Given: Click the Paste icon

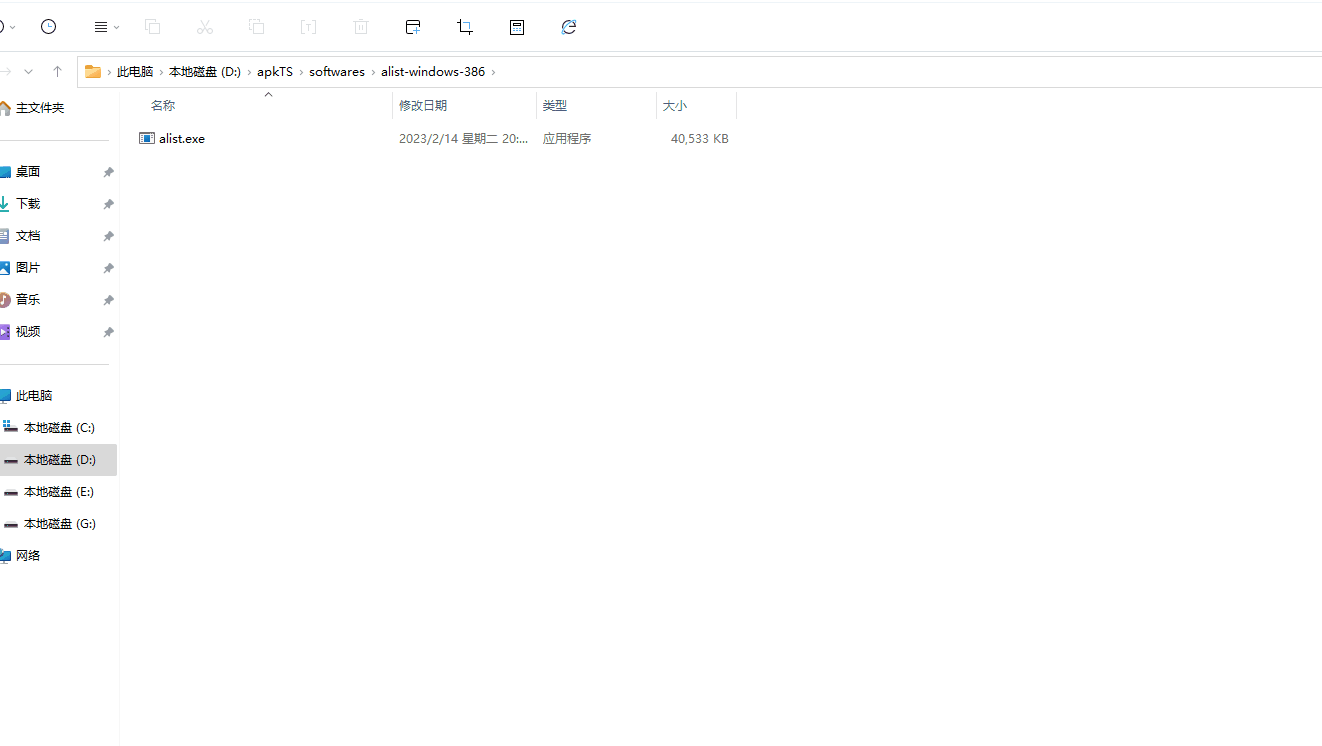Looking at the screenshot, I should 257,27.
